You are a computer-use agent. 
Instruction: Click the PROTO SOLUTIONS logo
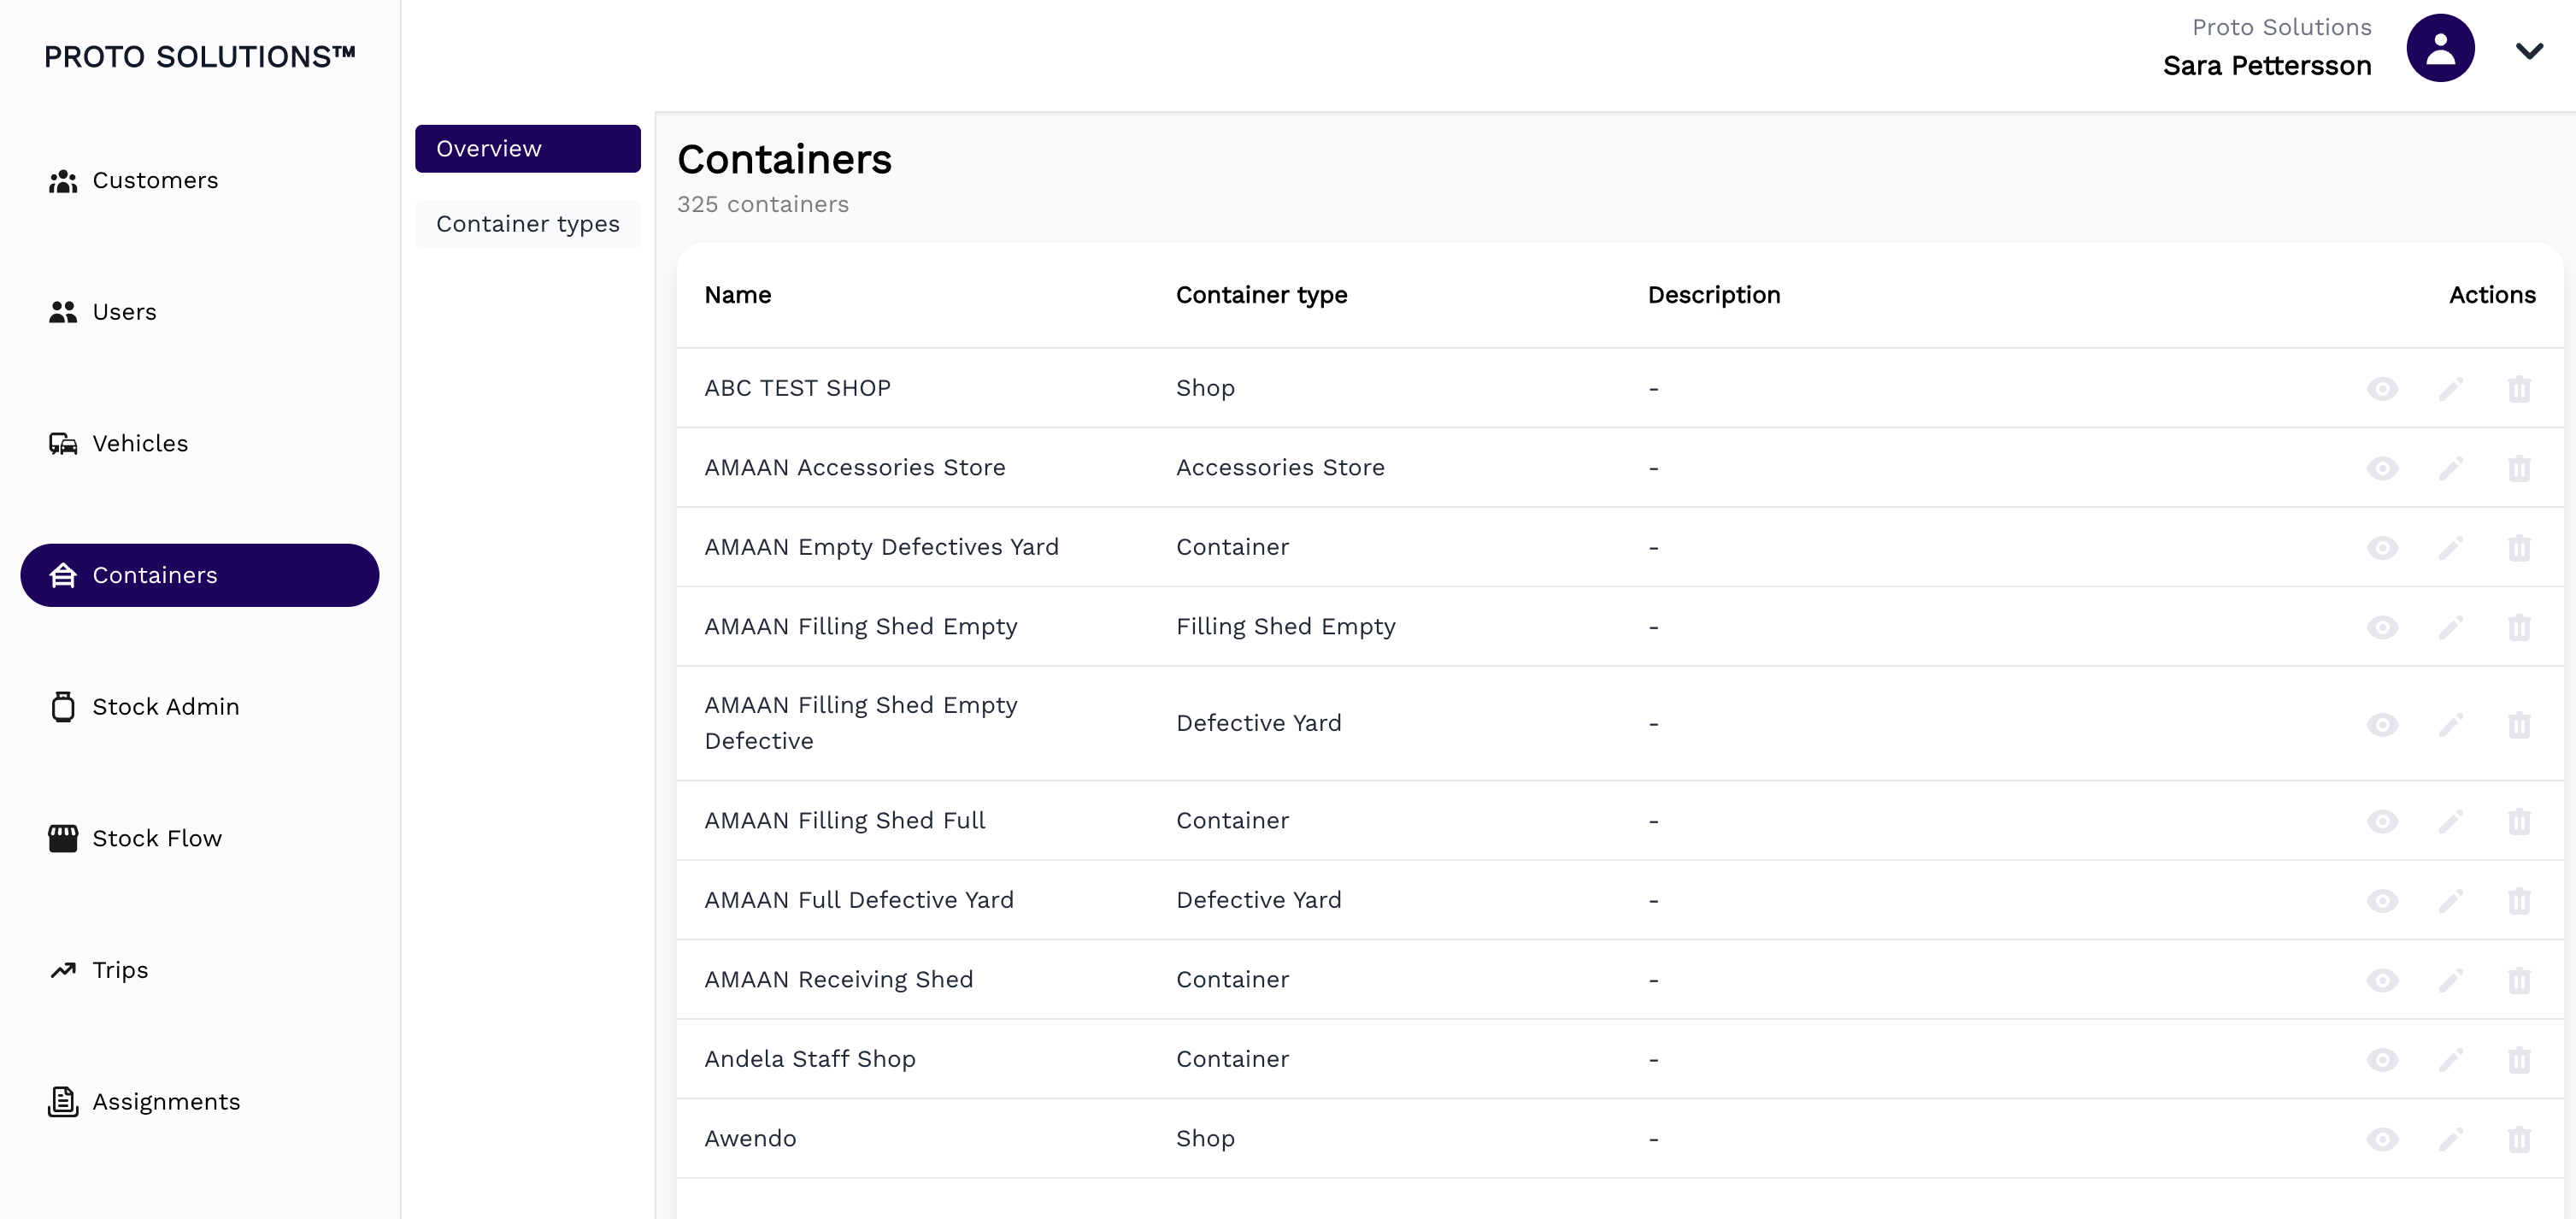(x=200, y=56)
